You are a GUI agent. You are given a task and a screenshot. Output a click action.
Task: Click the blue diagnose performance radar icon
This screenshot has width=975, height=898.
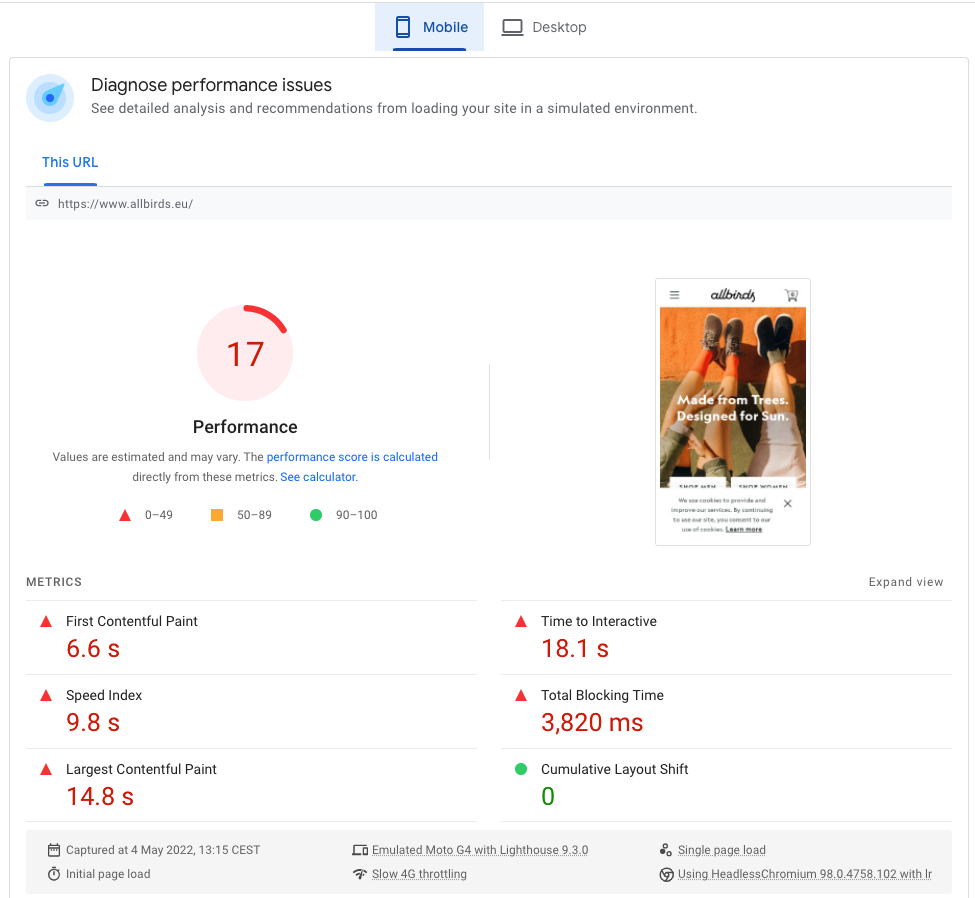point(50,98)
